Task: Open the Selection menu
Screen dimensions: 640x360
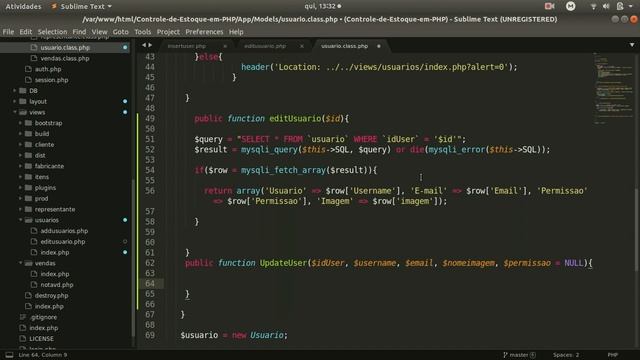Action: (52, 32)
